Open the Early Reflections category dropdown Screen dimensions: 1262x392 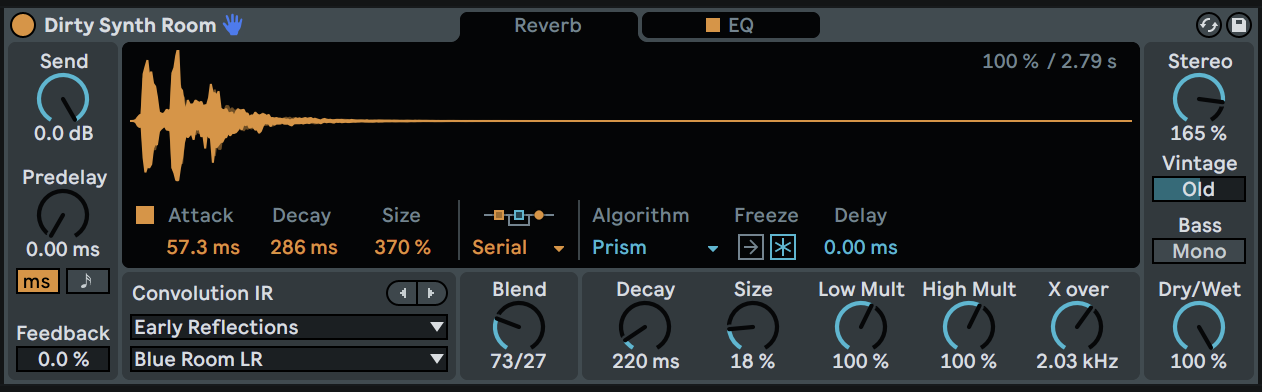tap(289, 327)
